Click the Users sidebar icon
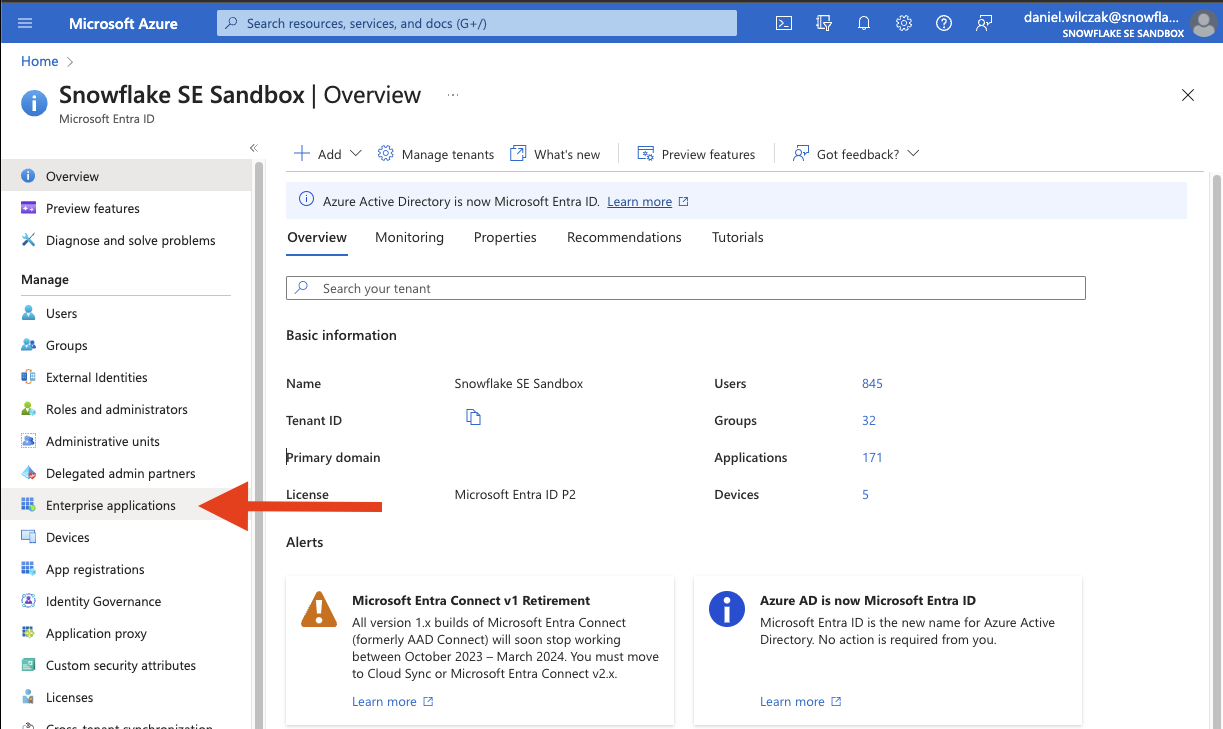This screenshot has width=1223, height=729. 28,313
